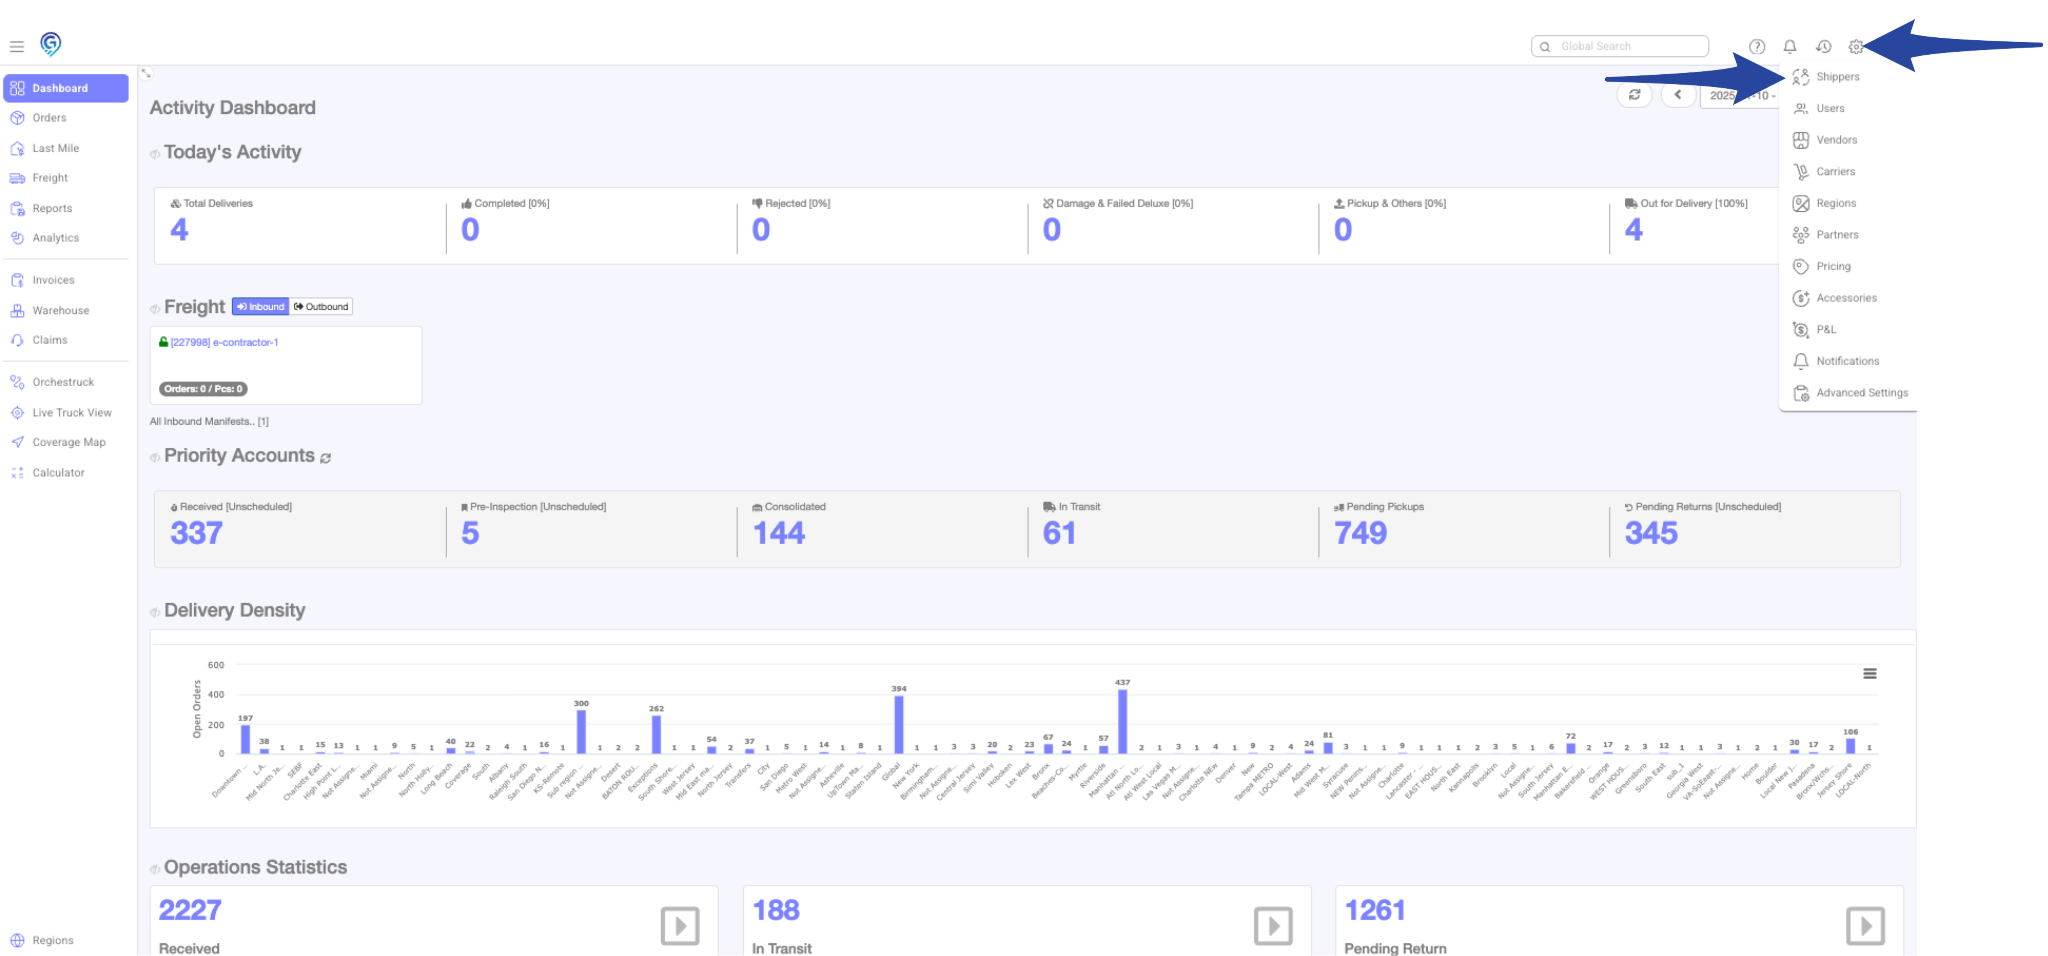Select Shippers from the settings menu
Screen dimensions: 2048x956
(1837, 77)
